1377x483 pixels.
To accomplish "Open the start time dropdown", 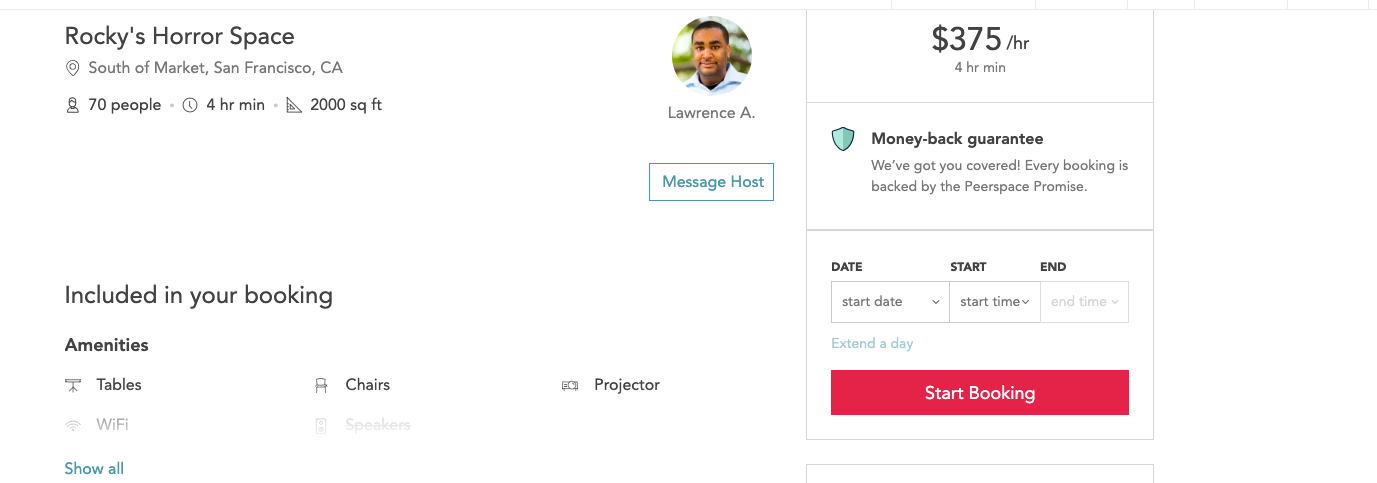I will 994,302.
